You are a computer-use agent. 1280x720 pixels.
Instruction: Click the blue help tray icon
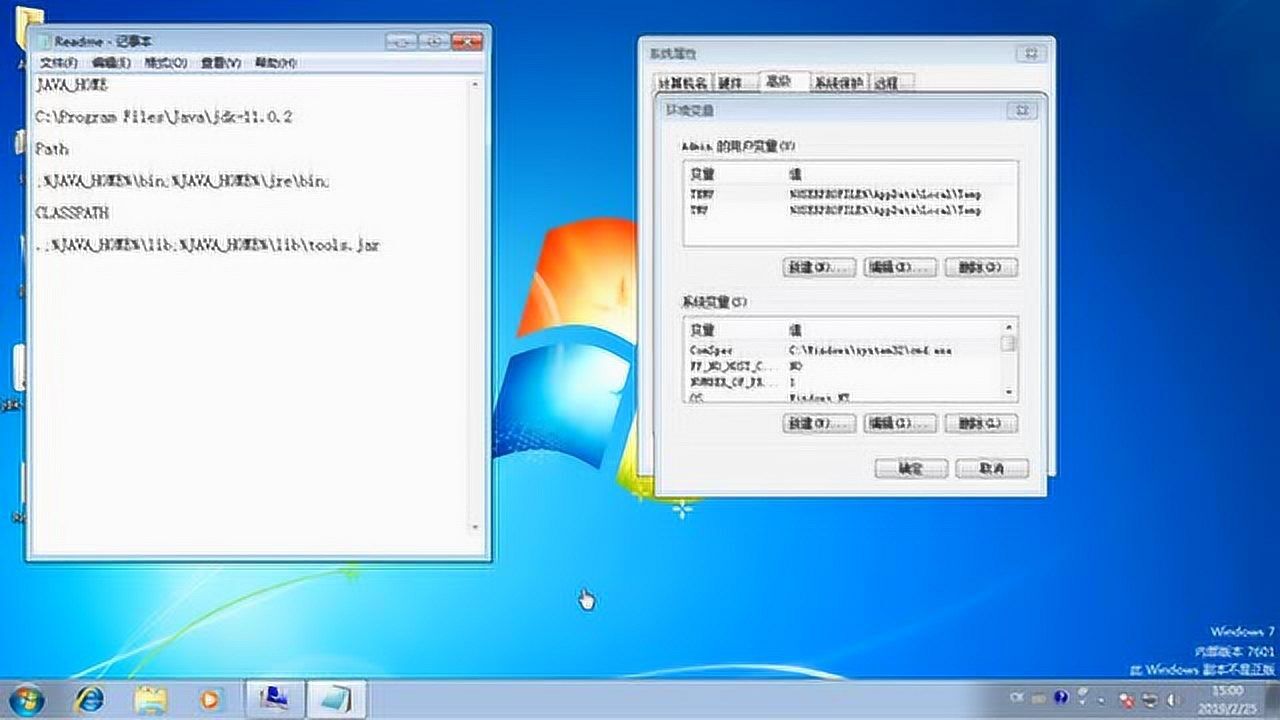[1062, 697]
